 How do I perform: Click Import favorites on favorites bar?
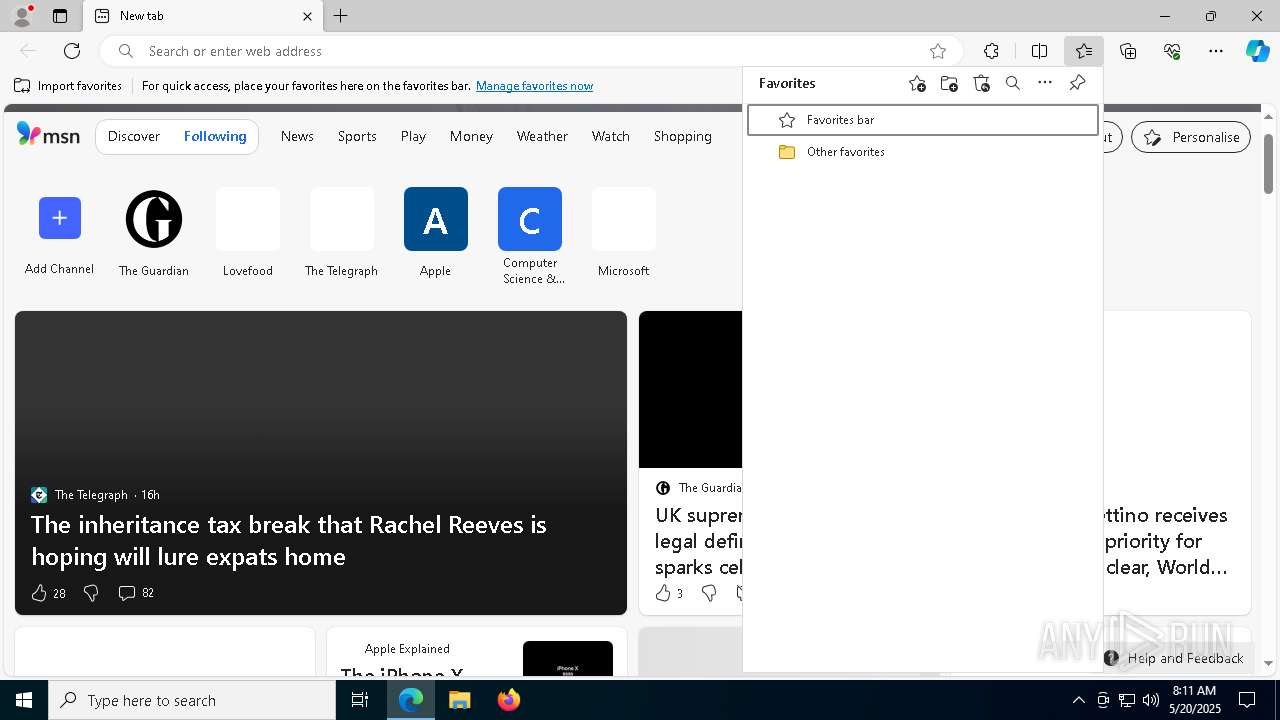(x=68, y=86)
